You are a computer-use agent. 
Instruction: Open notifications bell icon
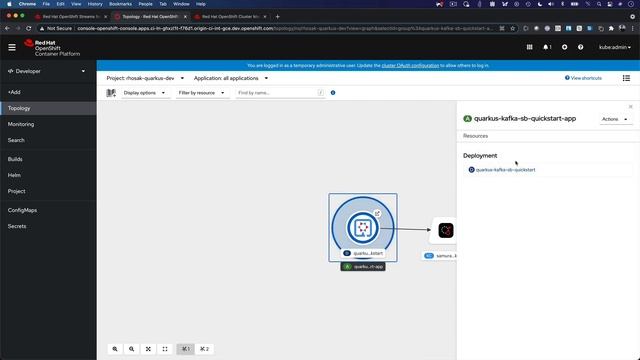coord(547,47)
